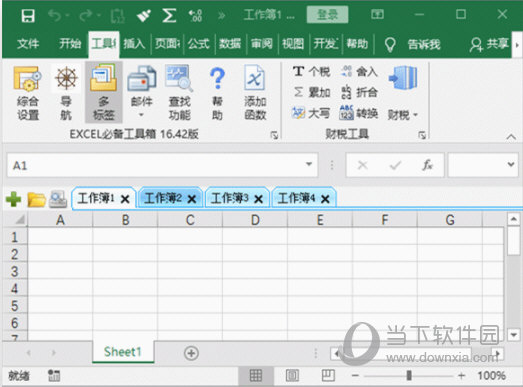Screen dimensions: 523x387
Task: Switch to the 工作簿3 workbook tab
Action: click(x=237, y=199)
